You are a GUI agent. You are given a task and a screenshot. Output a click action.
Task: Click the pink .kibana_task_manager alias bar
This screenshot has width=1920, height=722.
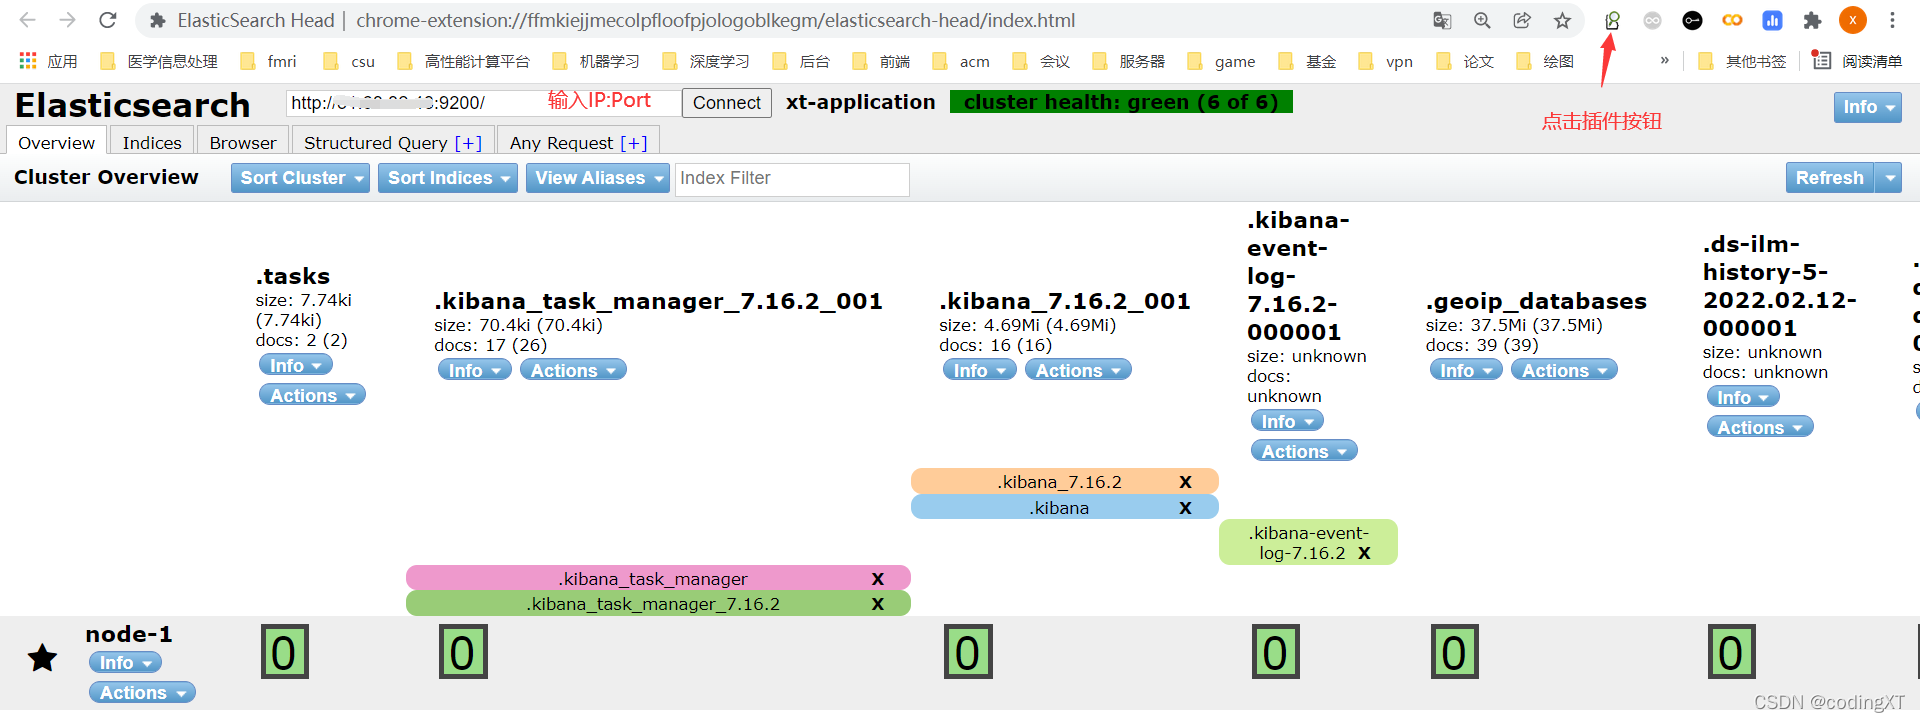(x=658, y=579)
